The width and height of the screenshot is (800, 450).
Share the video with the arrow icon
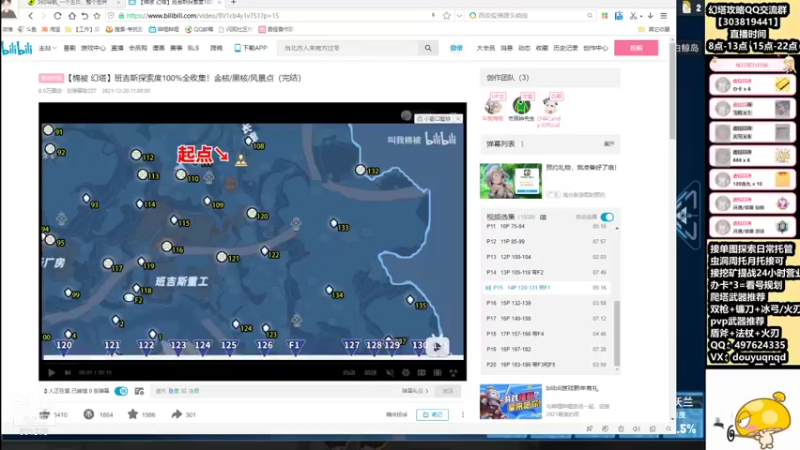click(177, 414)
